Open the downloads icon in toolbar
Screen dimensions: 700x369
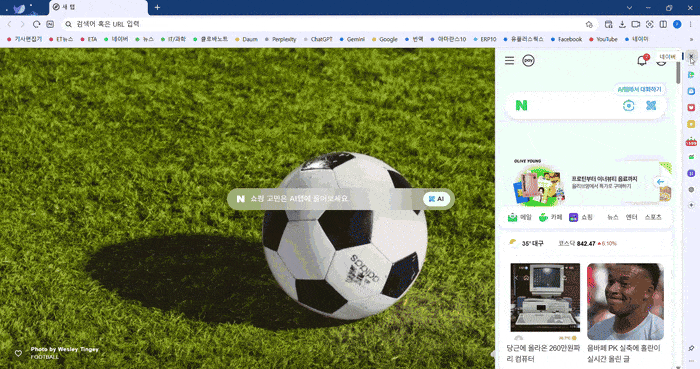pos(622,24)
